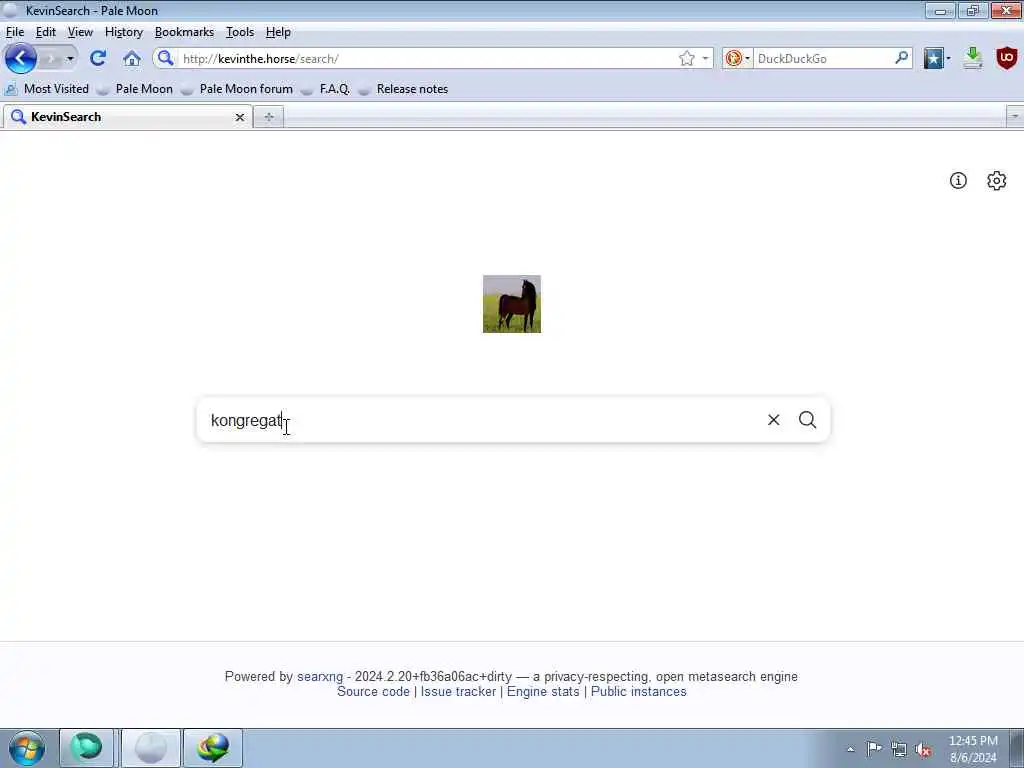Open a new tab with the plus button
1024x768 pixels.
coord(268,117)
